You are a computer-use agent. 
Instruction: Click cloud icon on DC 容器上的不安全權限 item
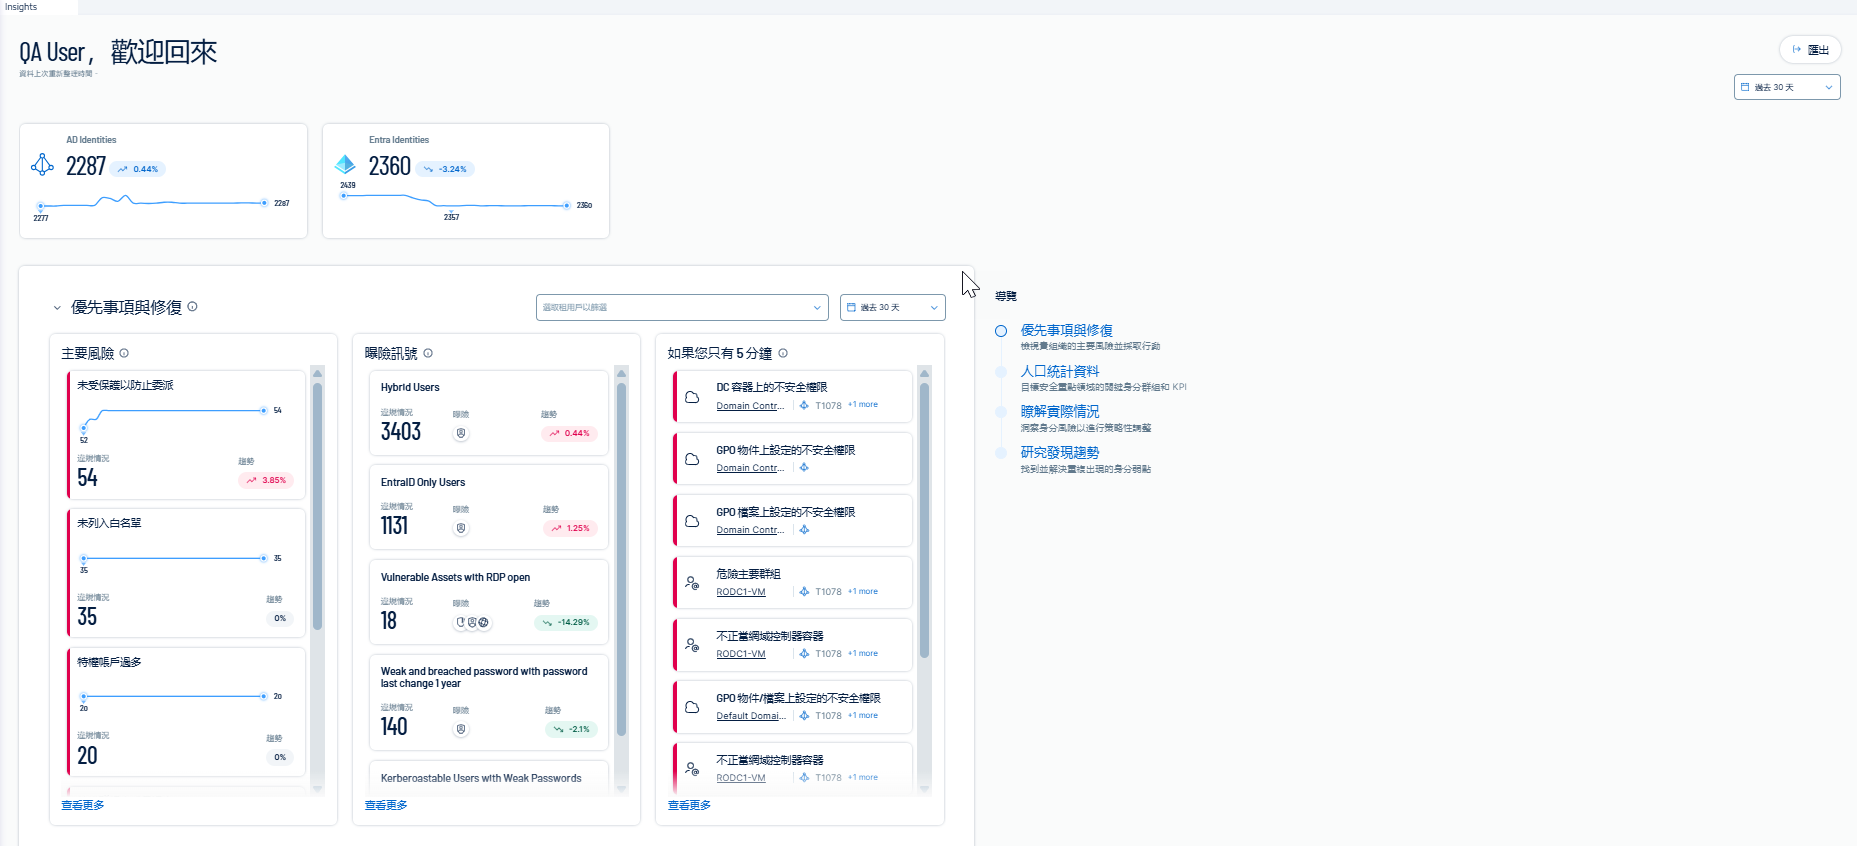[x=692, y=397]
